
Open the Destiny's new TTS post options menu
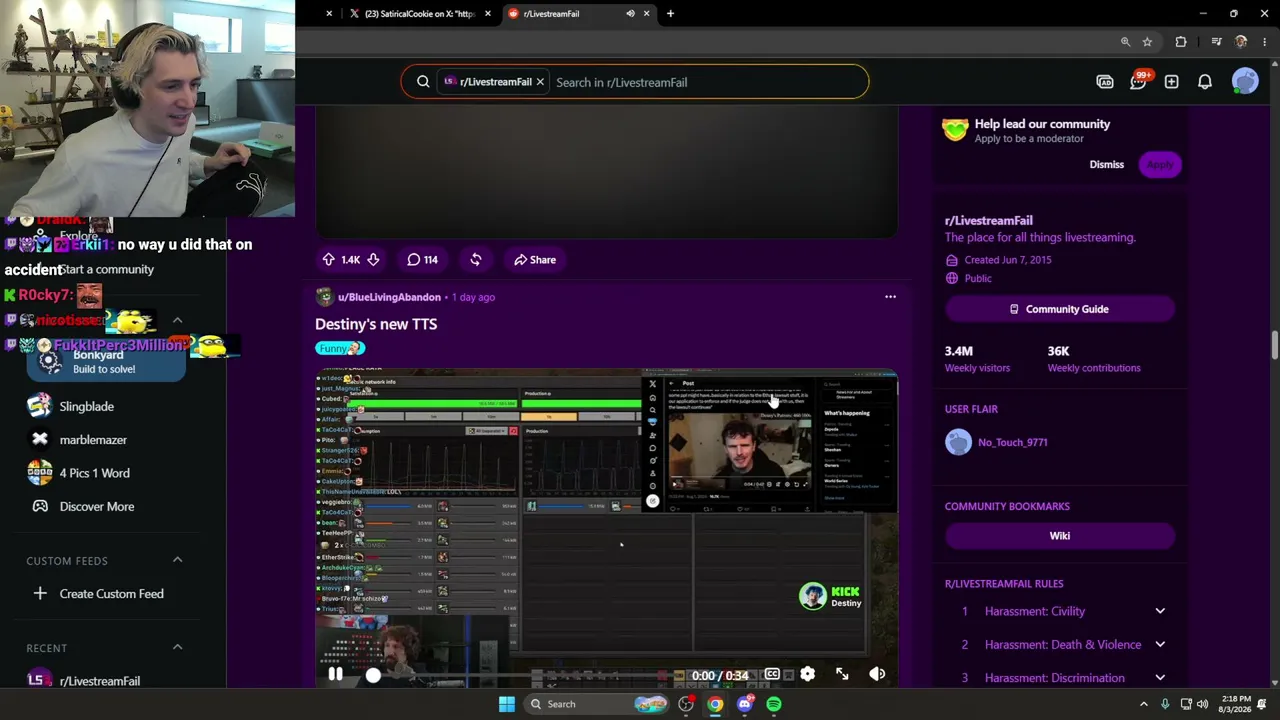click(890, 297)
